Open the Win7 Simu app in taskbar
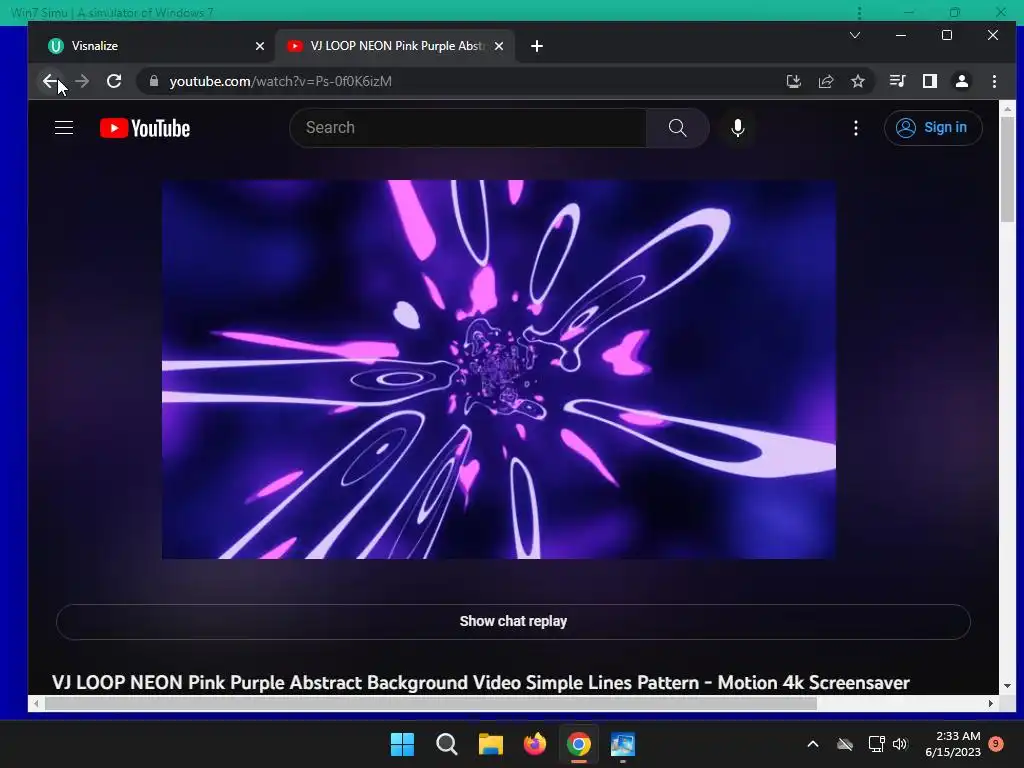 pos(623,744)
